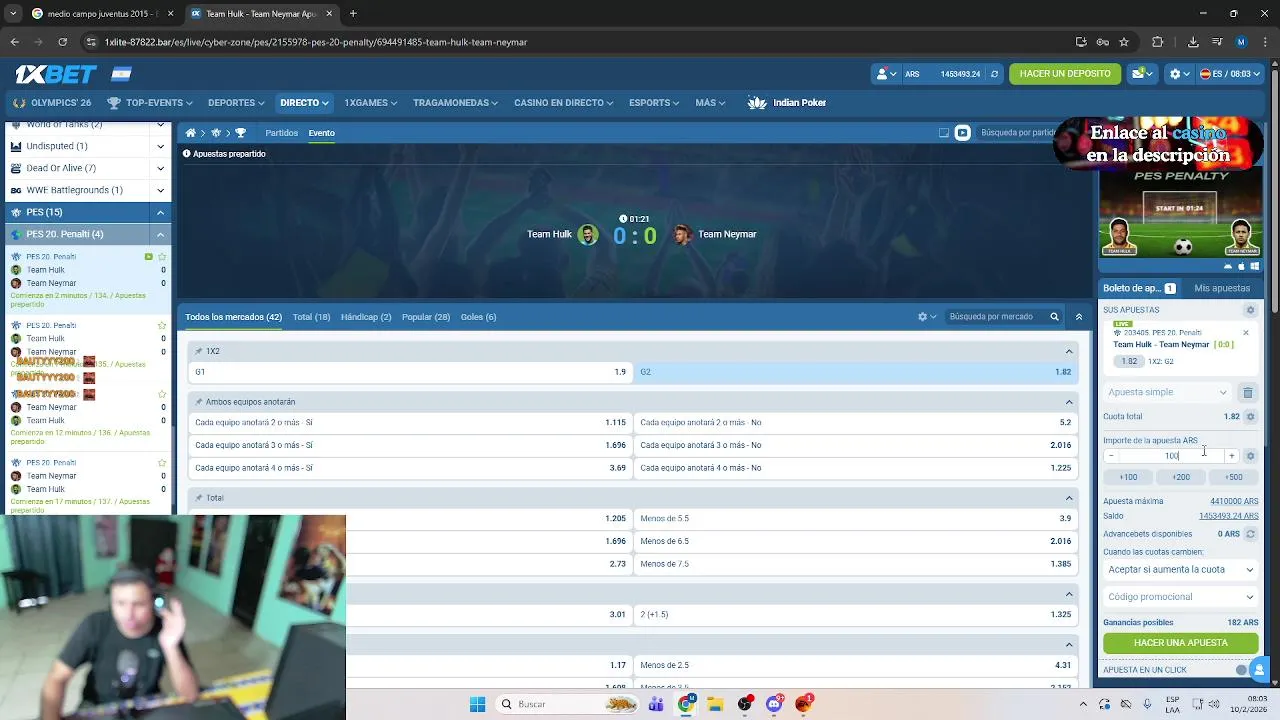This screenshot has height=720, width=1280.
Task: Toggle the live video player icon
Action: pos(962,133)
